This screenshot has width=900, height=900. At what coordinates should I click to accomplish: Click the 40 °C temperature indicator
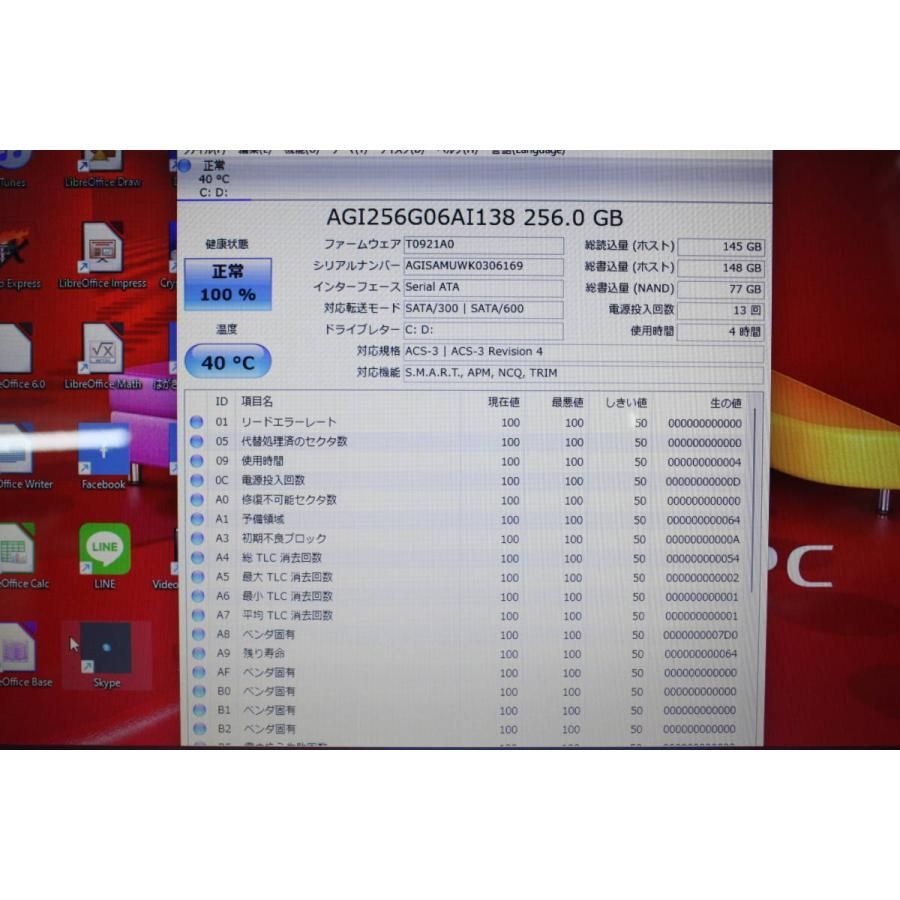pos(226,362)
